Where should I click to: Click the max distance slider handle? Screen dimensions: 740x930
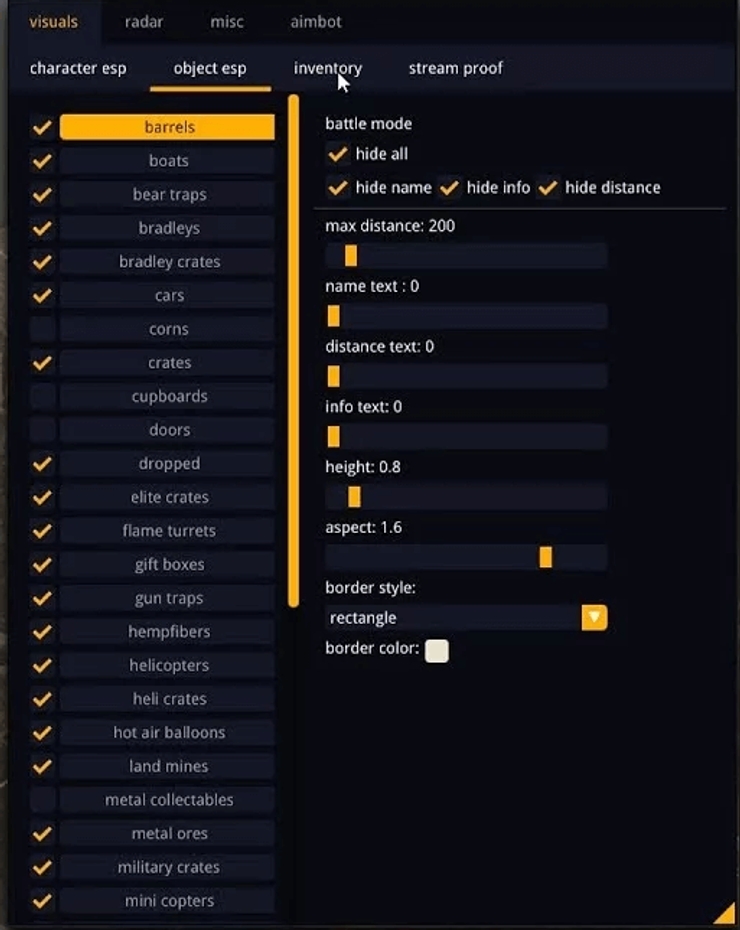coord(352,256)
